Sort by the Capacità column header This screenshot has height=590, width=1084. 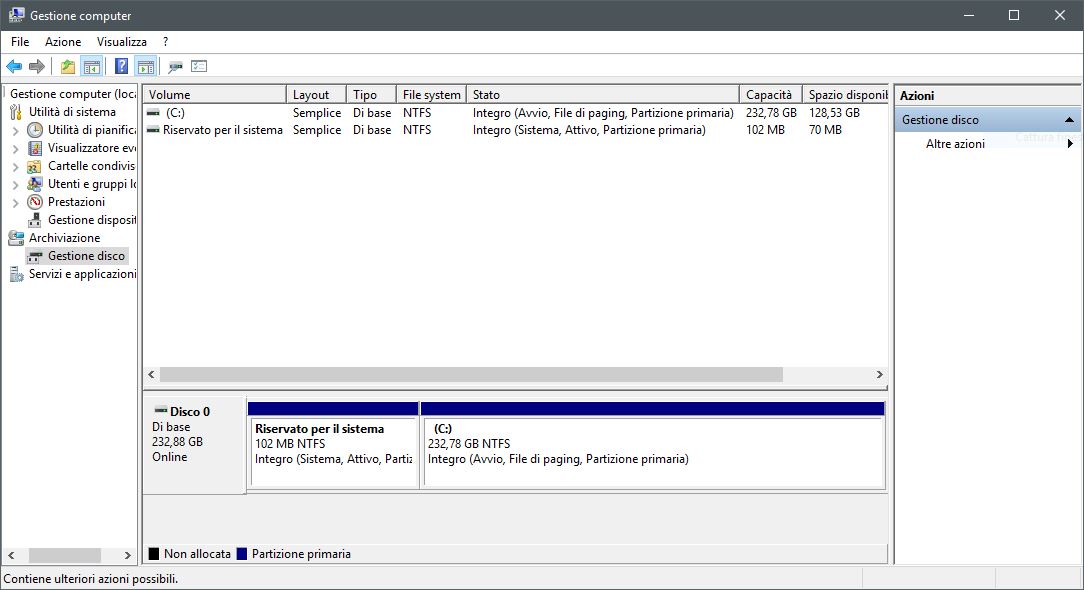coord(771,94)
